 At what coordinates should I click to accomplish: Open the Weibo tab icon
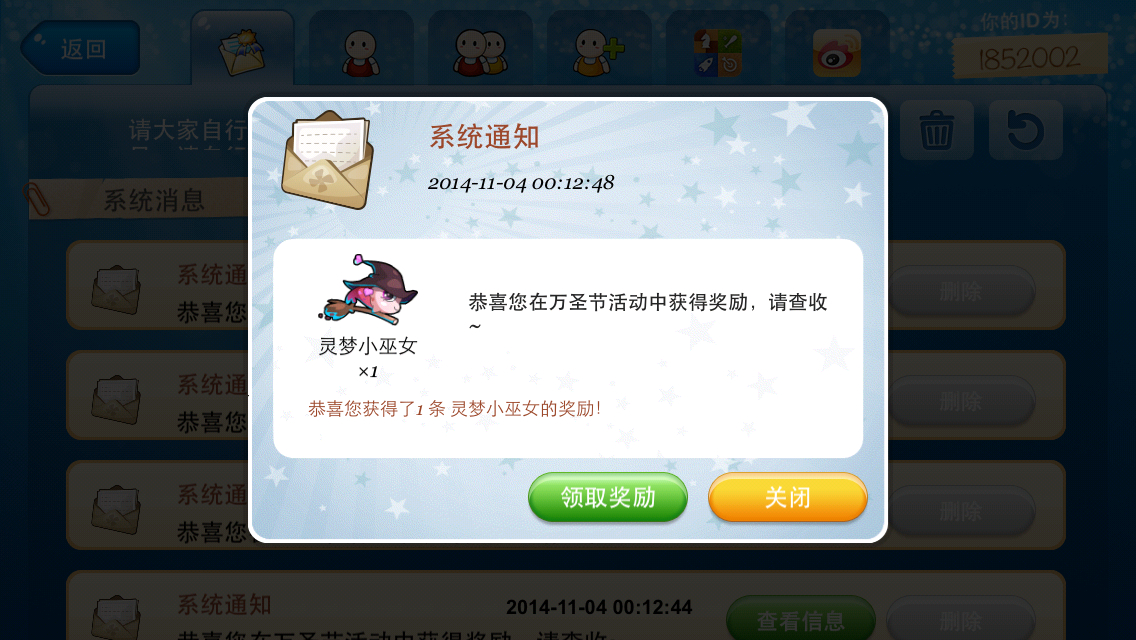pos(837,51)
